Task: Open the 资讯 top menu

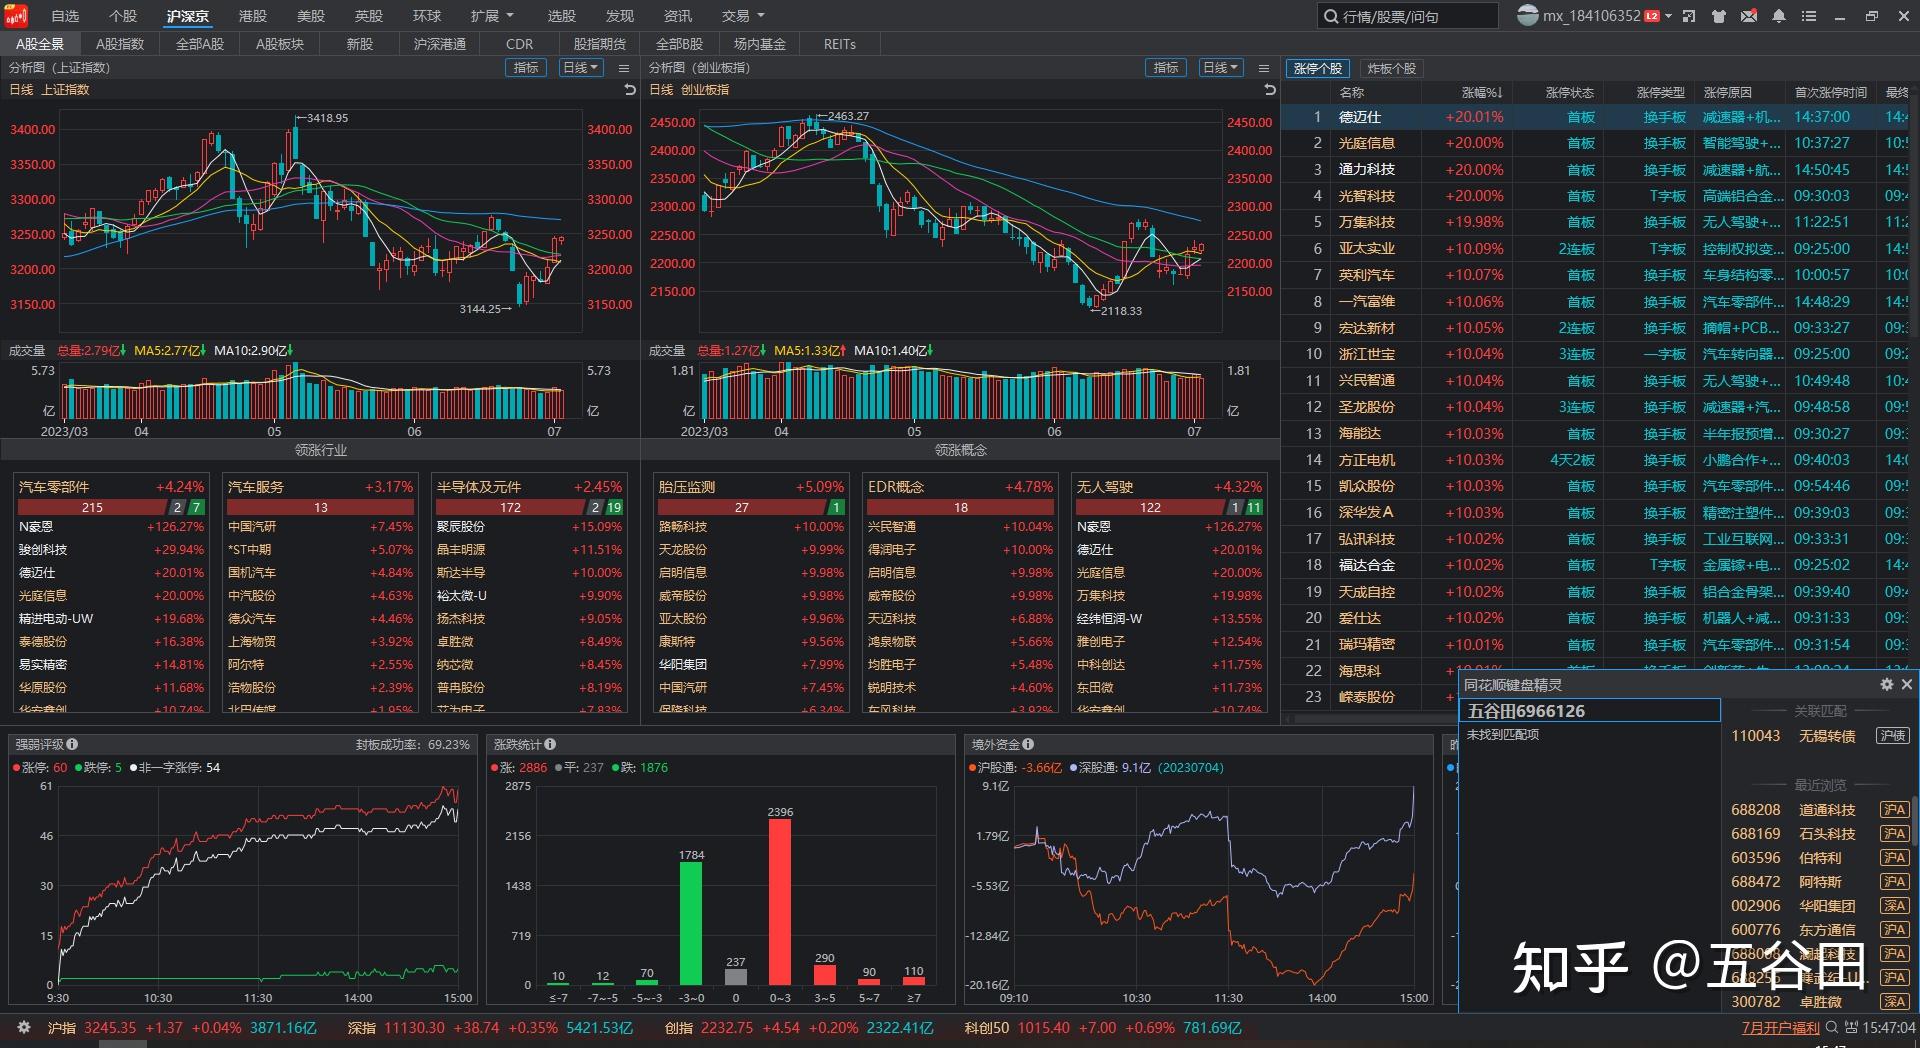Action: (678, 16)
